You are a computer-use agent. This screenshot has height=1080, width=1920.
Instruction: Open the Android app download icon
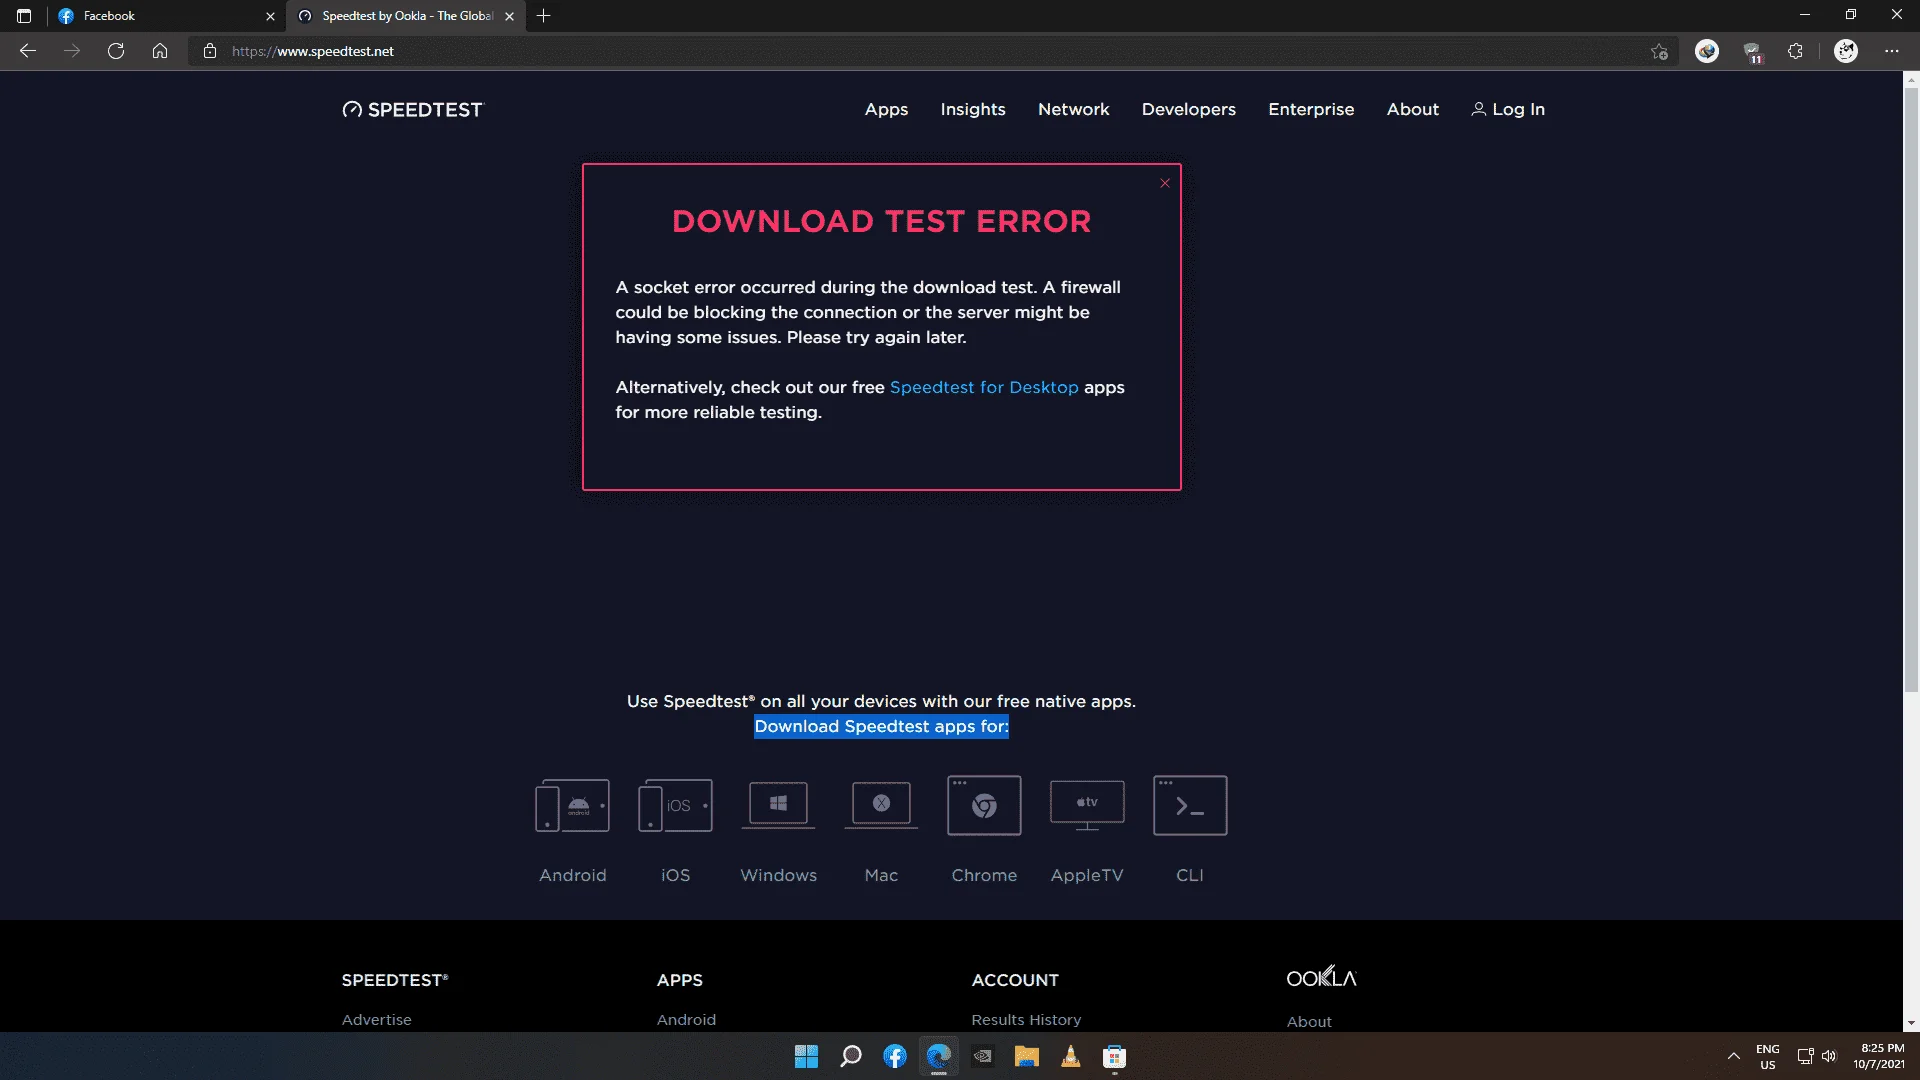pyautogui.click(x=572, y=806)
